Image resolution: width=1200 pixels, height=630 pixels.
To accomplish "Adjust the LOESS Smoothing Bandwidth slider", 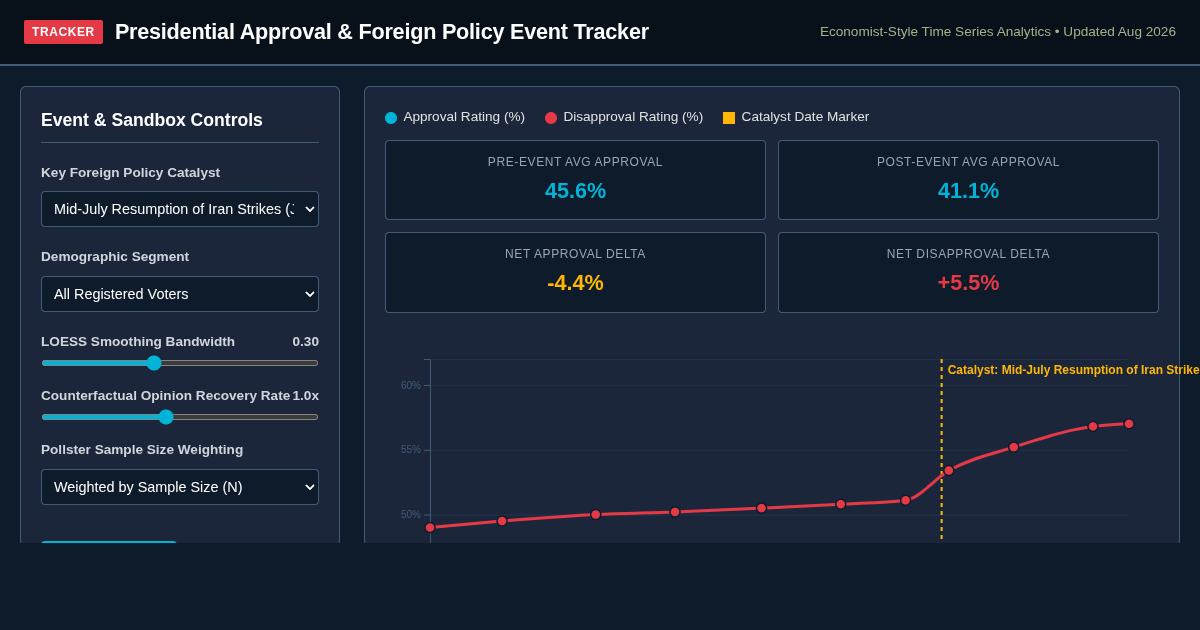I will 180,363.
